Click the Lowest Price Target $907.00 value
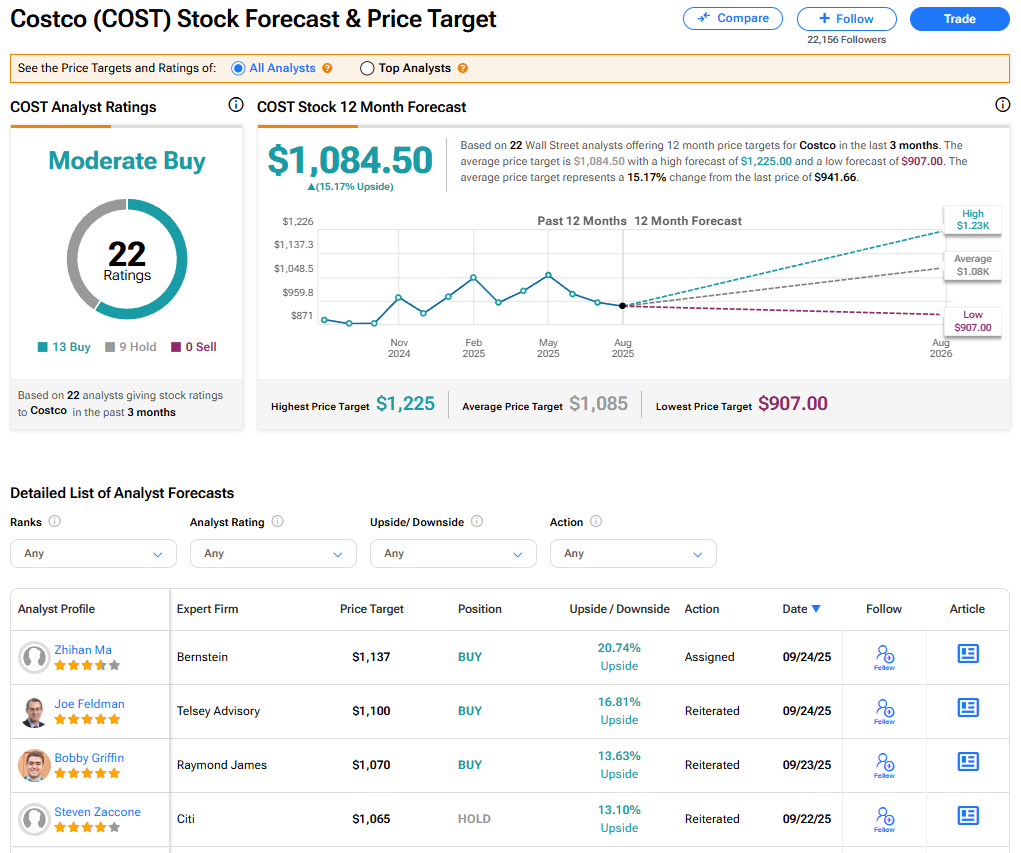 pyautogui.click(x=793, y=404)
